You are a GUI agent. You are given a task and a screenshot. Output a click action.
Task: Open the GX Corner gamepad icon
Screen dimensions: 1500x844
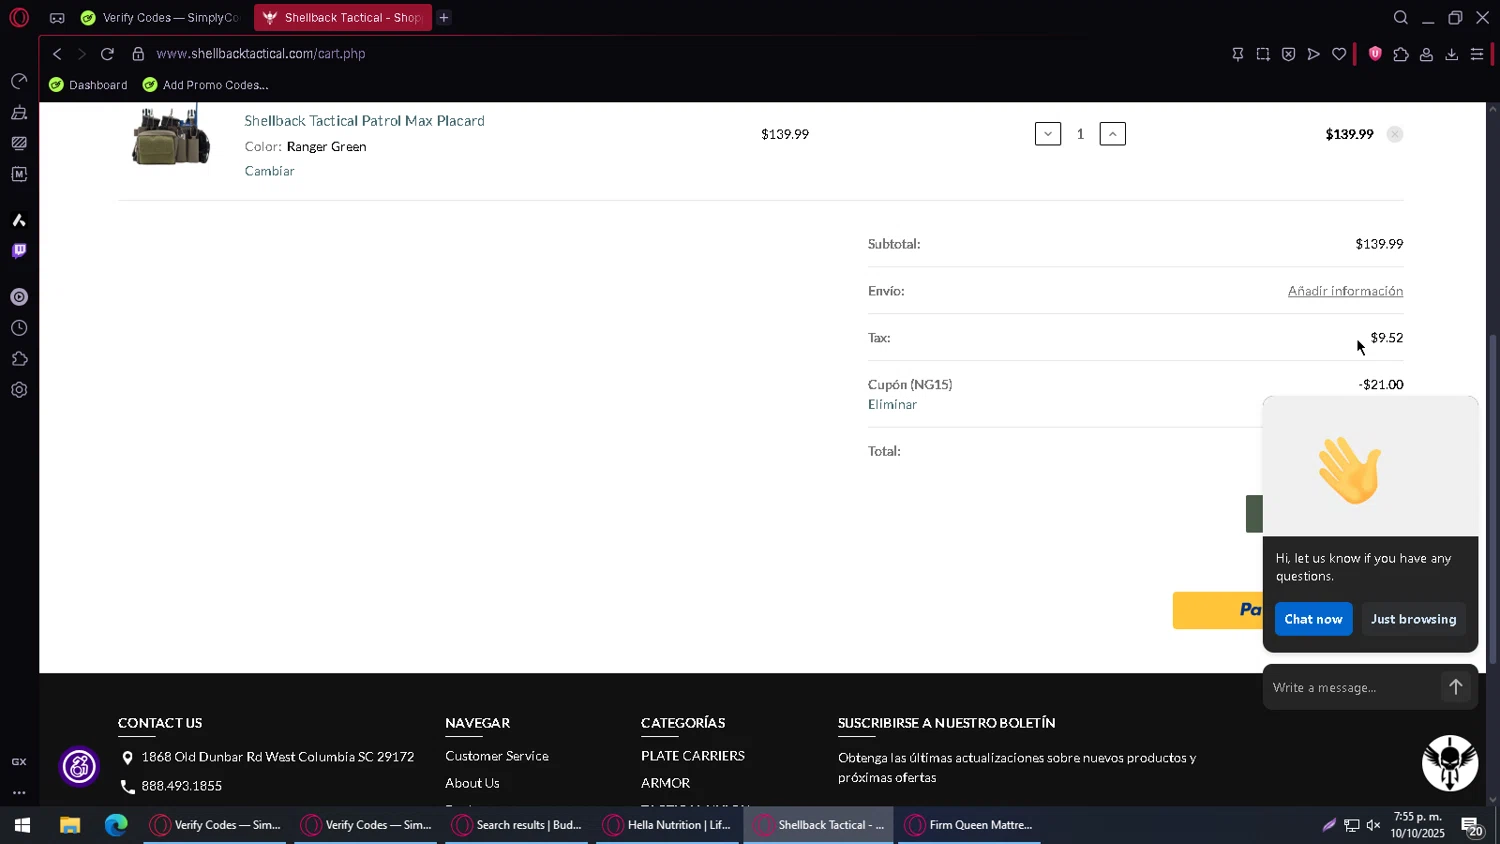[x=57, y=18]
